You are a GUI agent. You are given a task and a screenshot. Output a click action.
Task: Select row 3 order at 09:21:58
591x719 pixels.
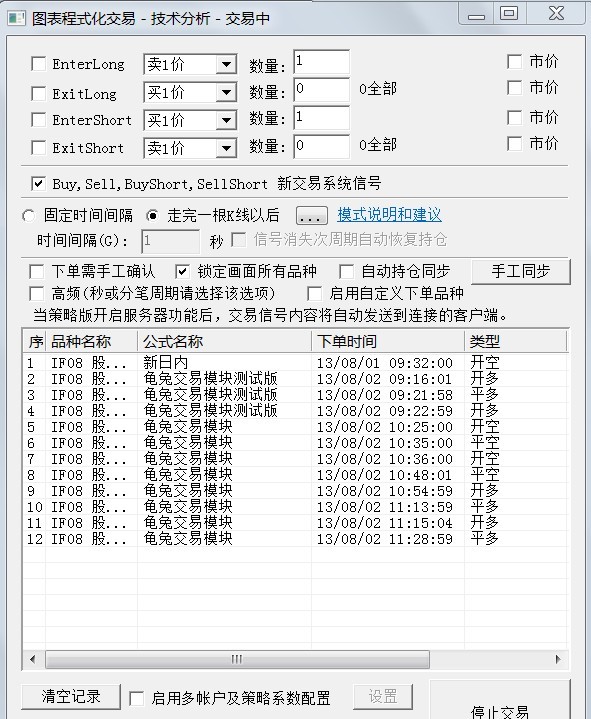(295, 395)
